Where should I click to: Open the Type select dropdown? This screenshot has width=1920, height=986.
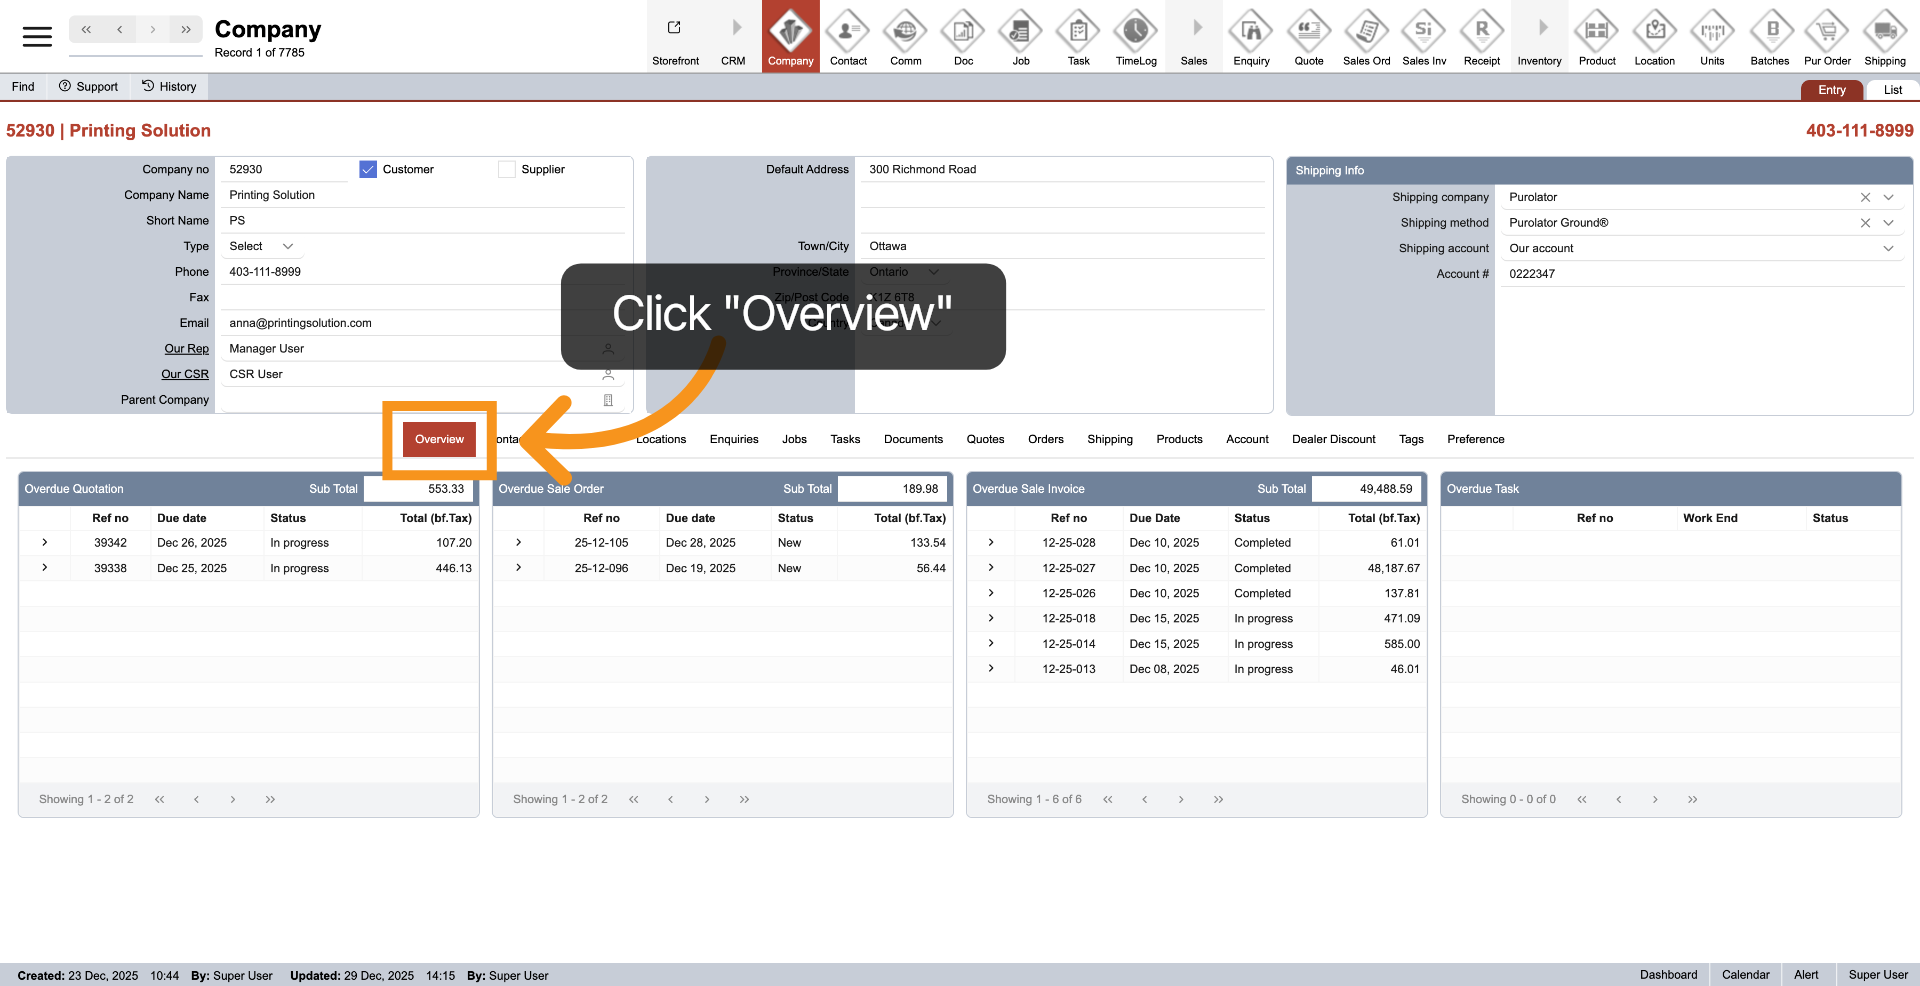pyautogui.click(x=262, y=246)
